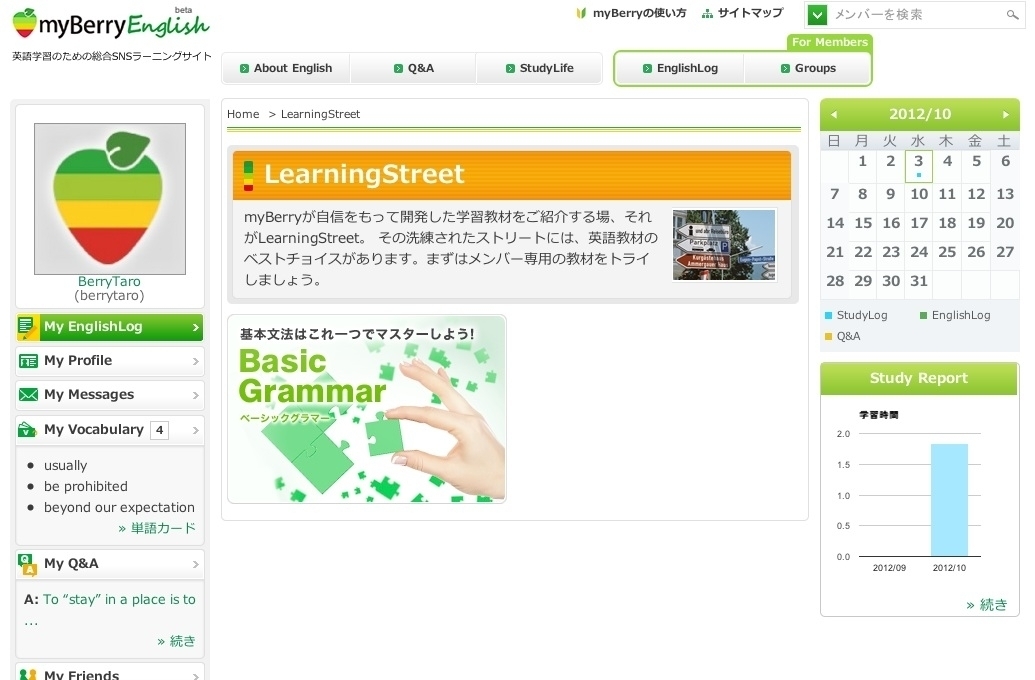Expand My Profile chevron
The image size is (1035, 680).
pyautogui.click(x=195, y=361)
